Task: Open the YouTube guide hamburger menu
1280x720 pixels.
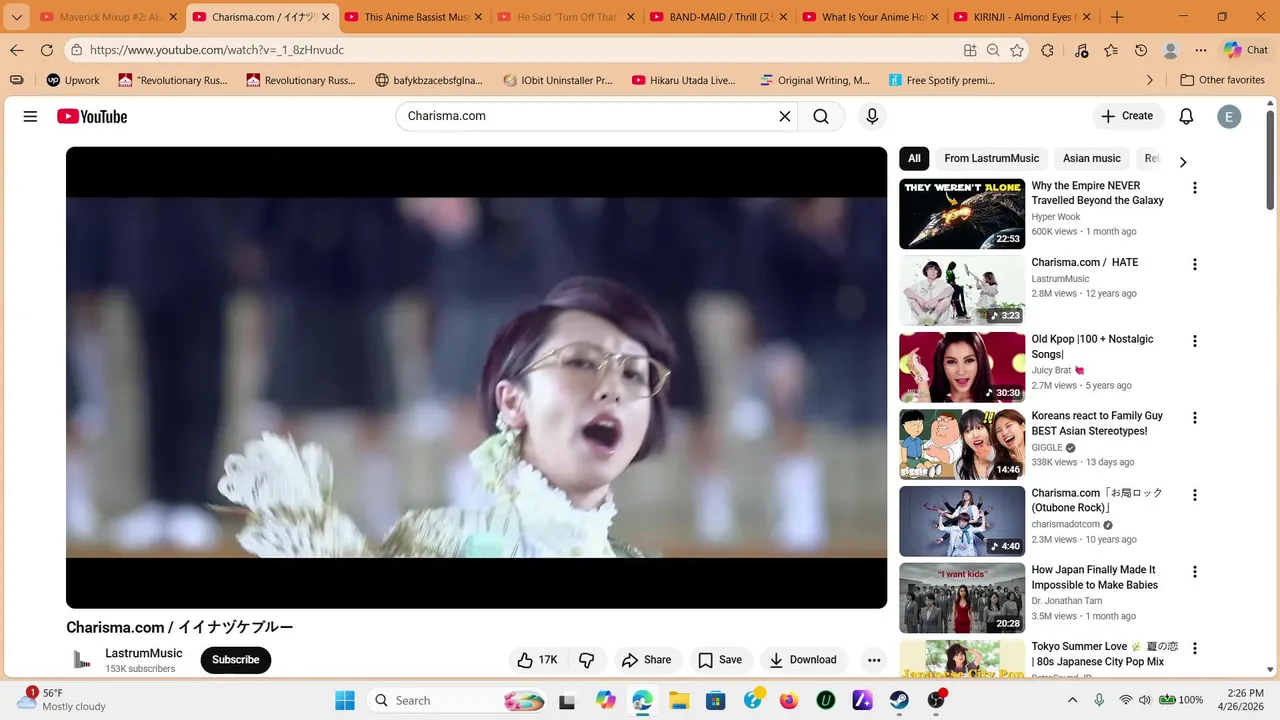Action: (30, 116)
